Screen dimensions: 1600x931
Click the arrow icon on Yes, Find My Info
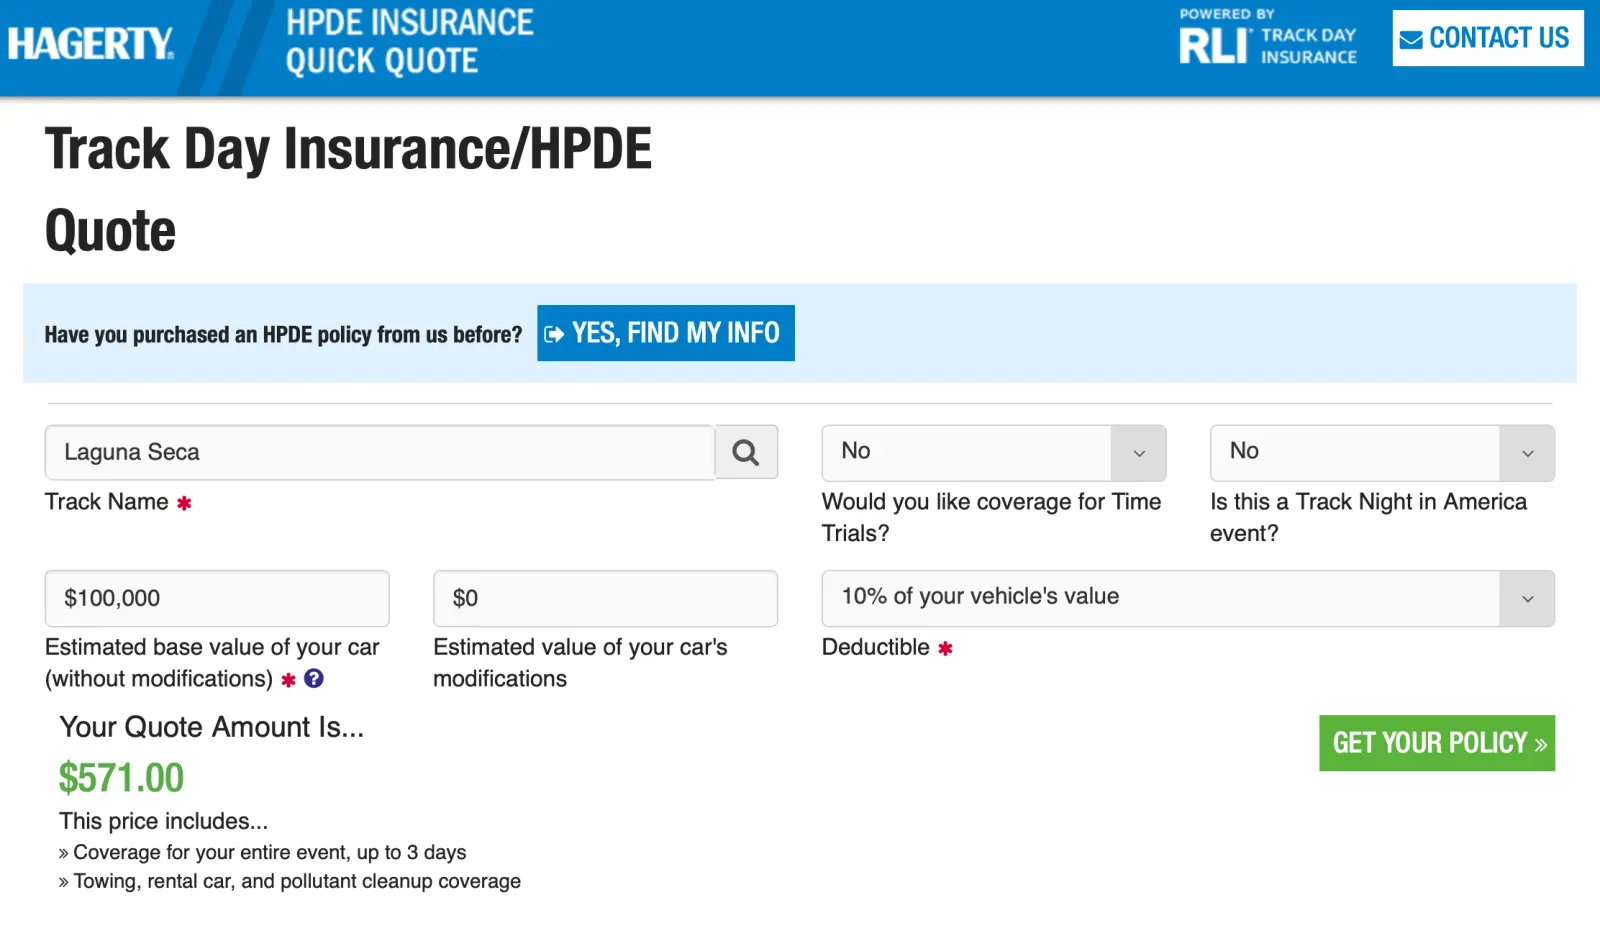point(554,334)
